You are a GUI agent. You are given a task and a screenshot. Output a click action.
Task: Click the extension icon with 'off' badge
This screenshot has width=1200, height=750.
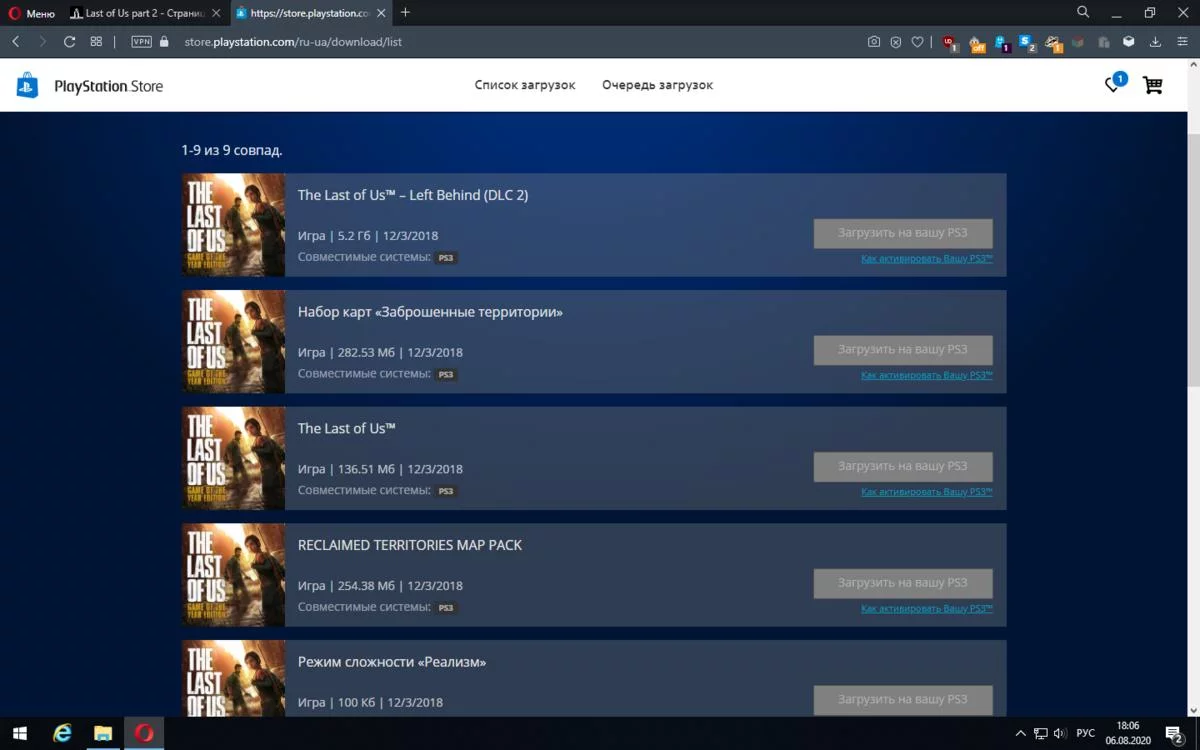pyautogui.click(x=977, y=43)
